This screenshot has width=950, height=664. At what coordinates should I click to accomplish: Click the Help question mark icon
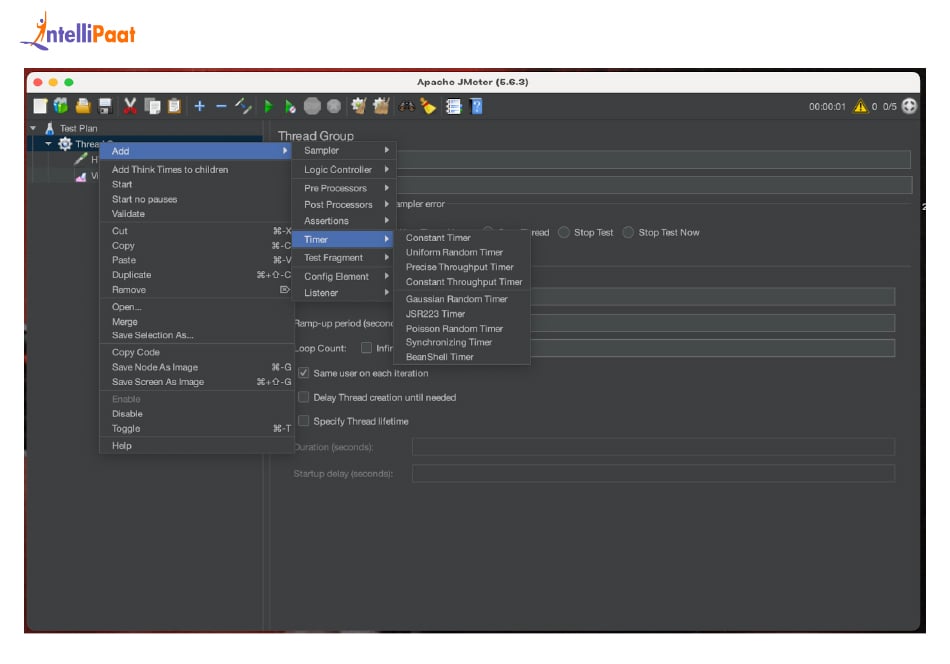476,107
